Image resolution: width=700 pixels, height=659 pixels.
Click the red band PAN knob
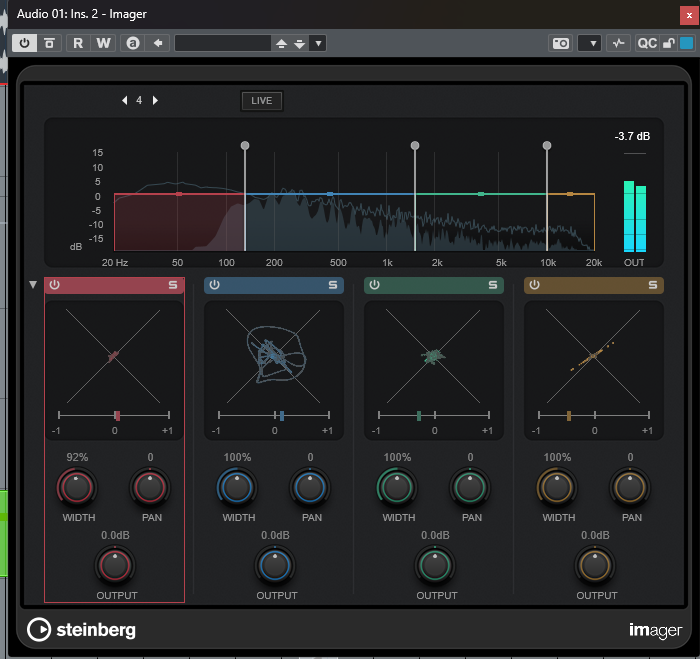[x=150, y=487]
